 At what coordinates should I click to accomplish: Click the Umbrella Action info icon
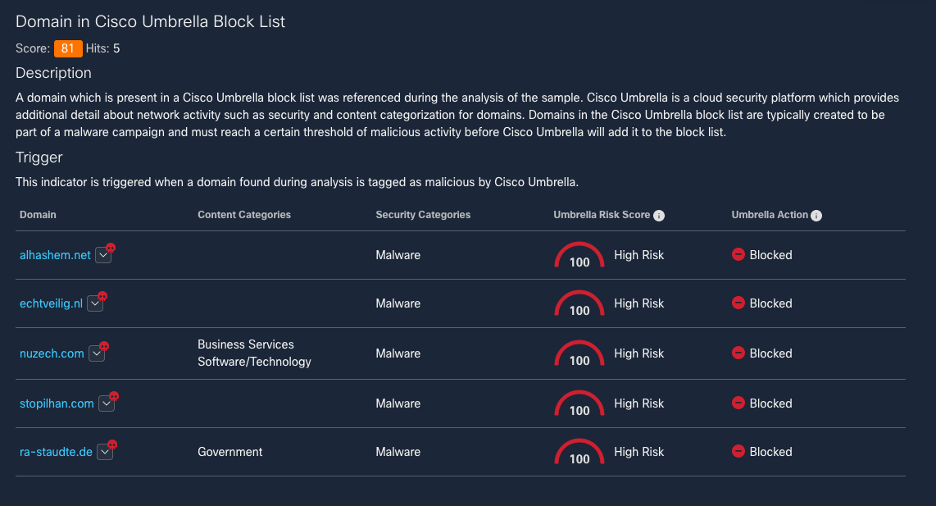pos(816,215)
